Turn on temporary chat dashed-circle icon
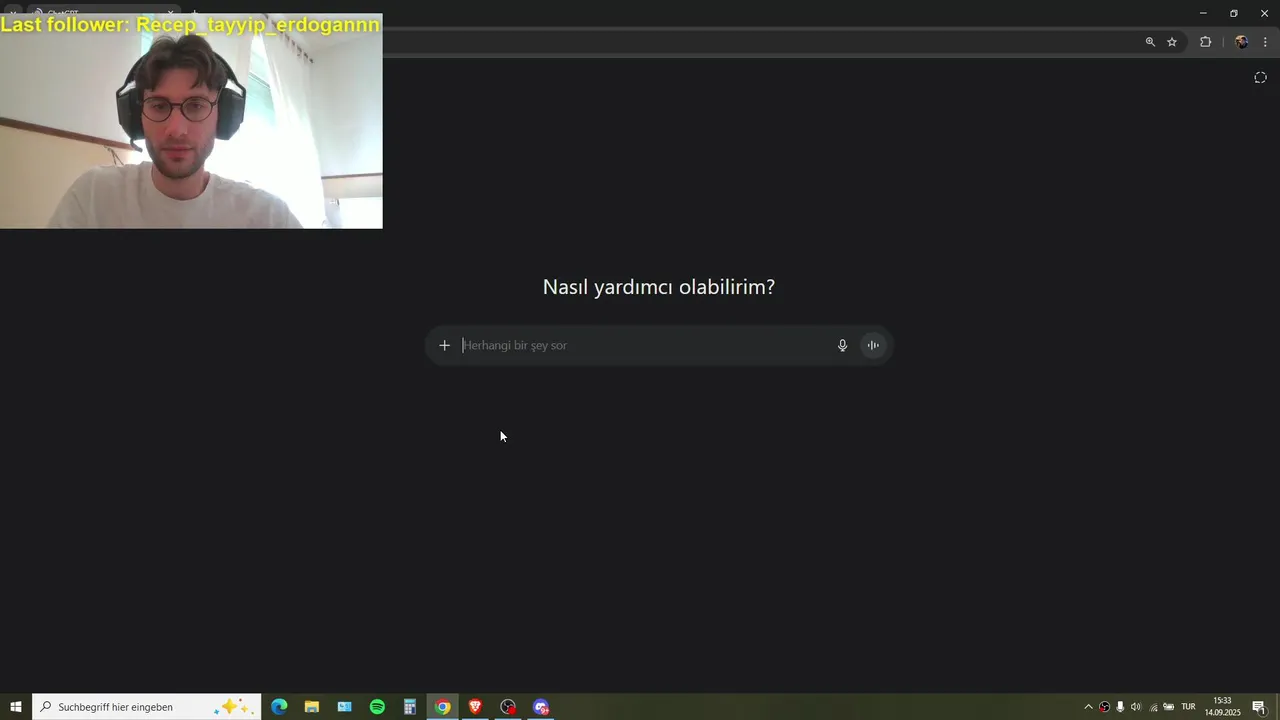1280x720 pixels. coord(1260,78)
